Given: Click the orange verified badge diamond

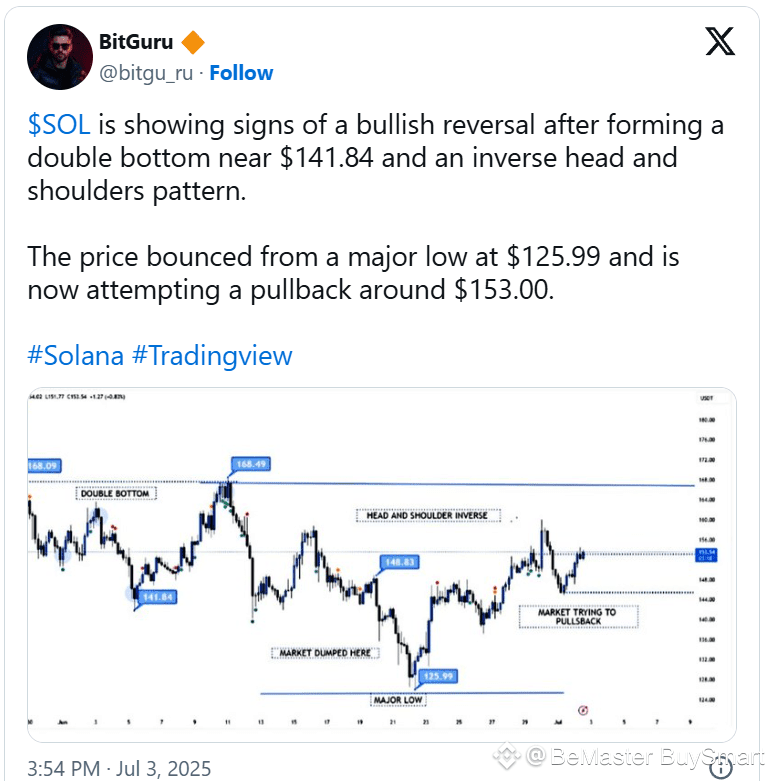Looking at the screenshot, I should coord(193,42).
